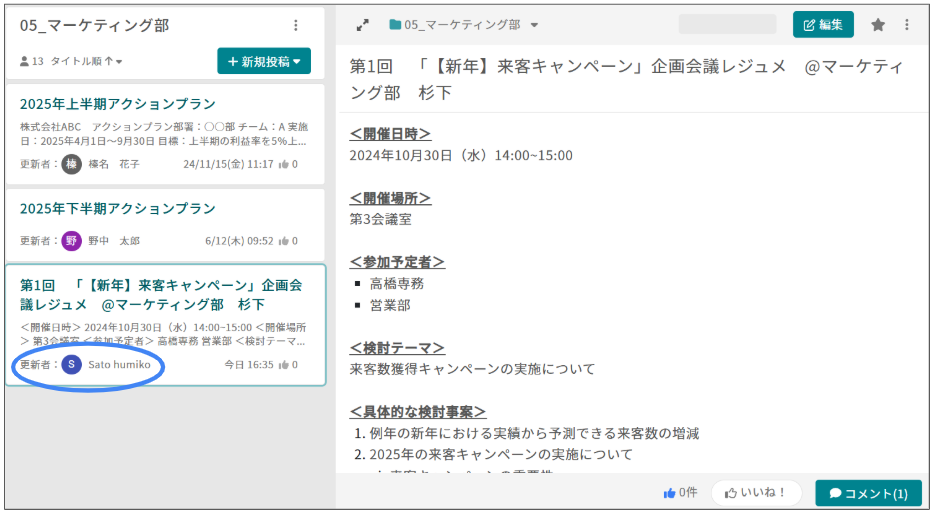932x513 pixels.
Task: Click 榛名 花子's avatar icon
Action: [71, 164]
